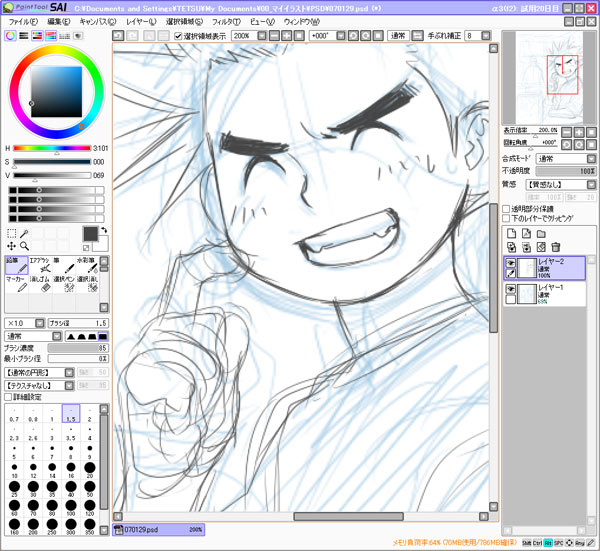Image resolution: width=600 pixels, height=551 pixels.
Task: Open the ウィンドウ(W) menu
Action: pyautogui.click(x=302, y=22)
